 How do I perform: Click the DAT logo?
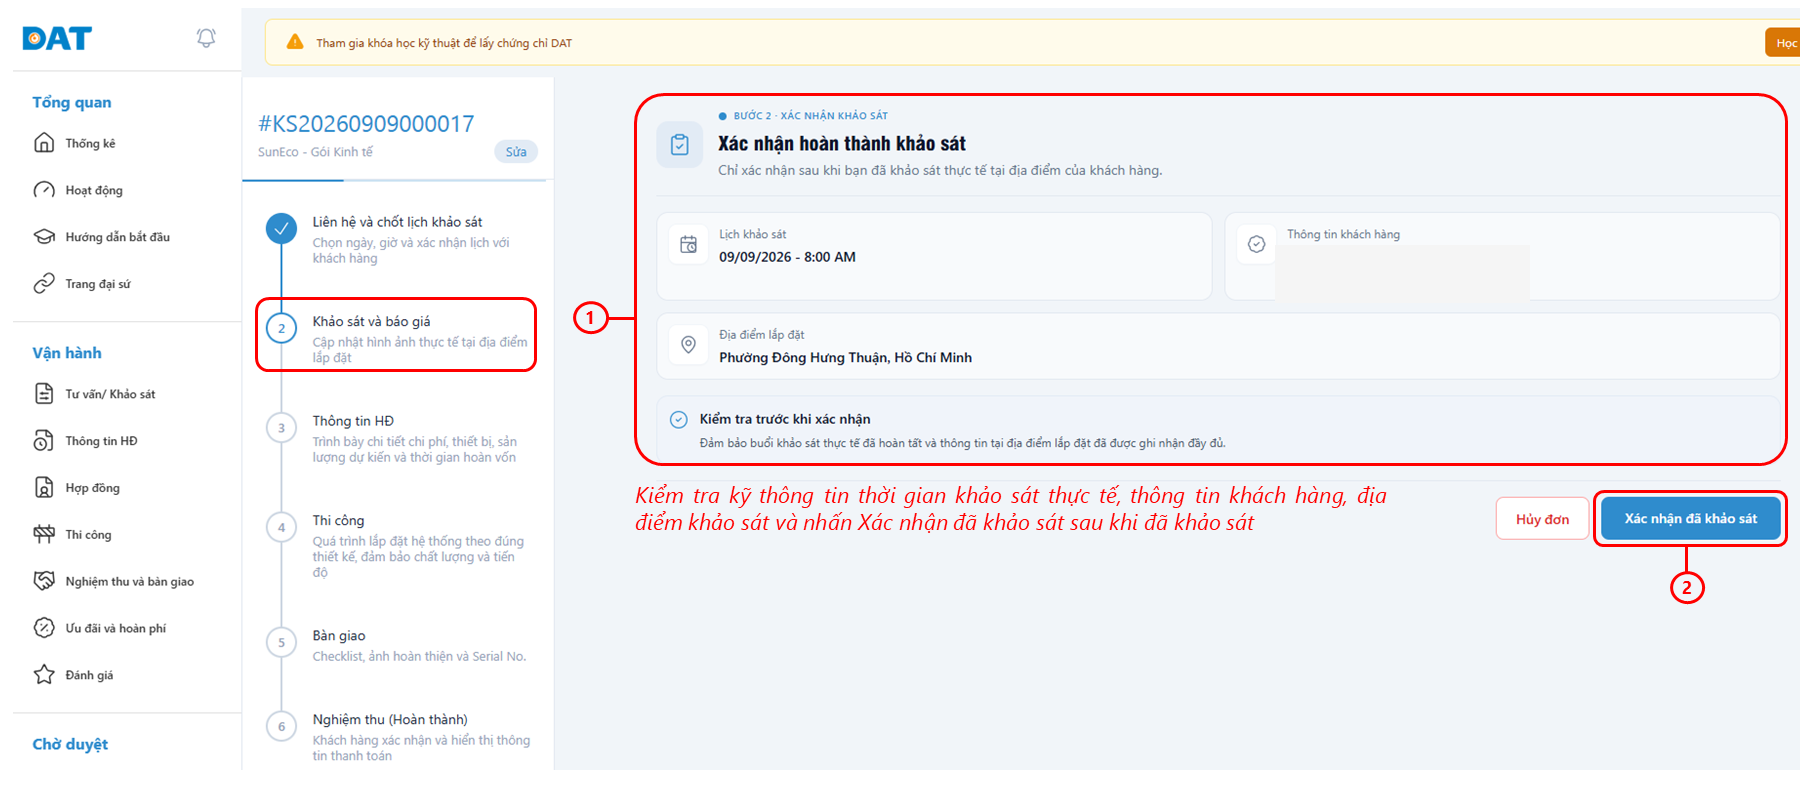[57, 39]
